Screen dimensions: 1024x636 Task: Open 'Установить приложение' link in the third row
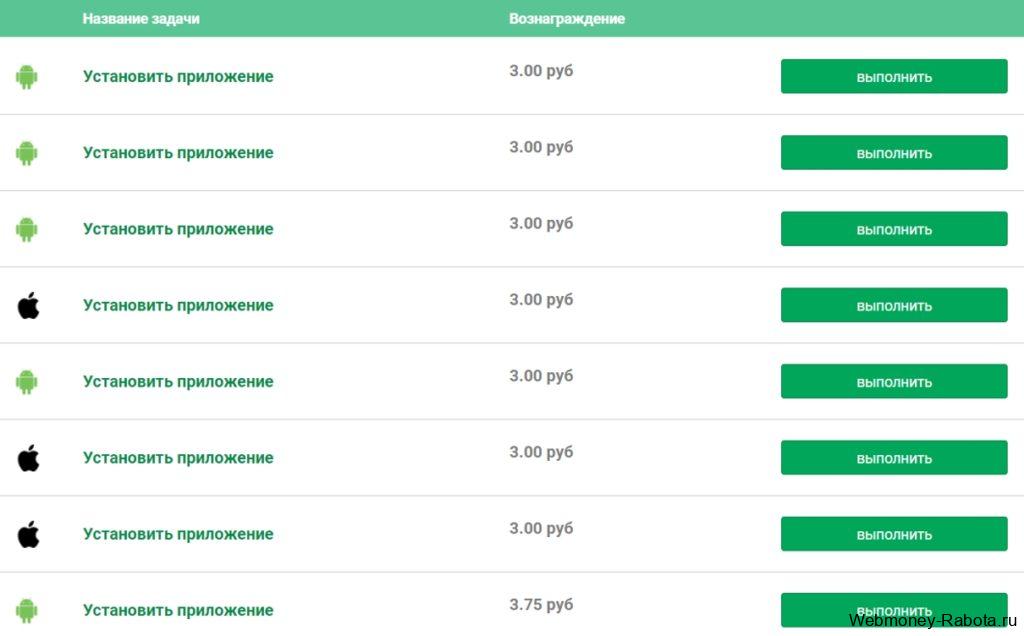click(x=178, y=229)
